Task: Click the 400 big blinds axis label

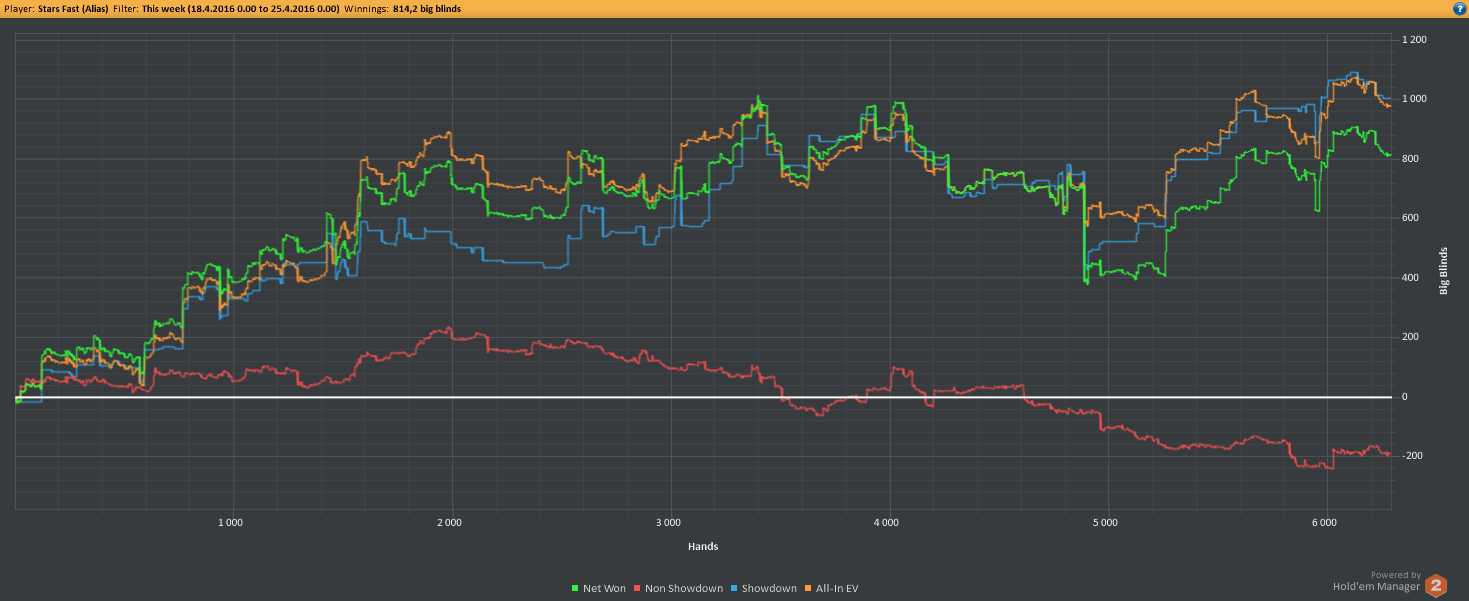Action: click(x=1410, y=278)
